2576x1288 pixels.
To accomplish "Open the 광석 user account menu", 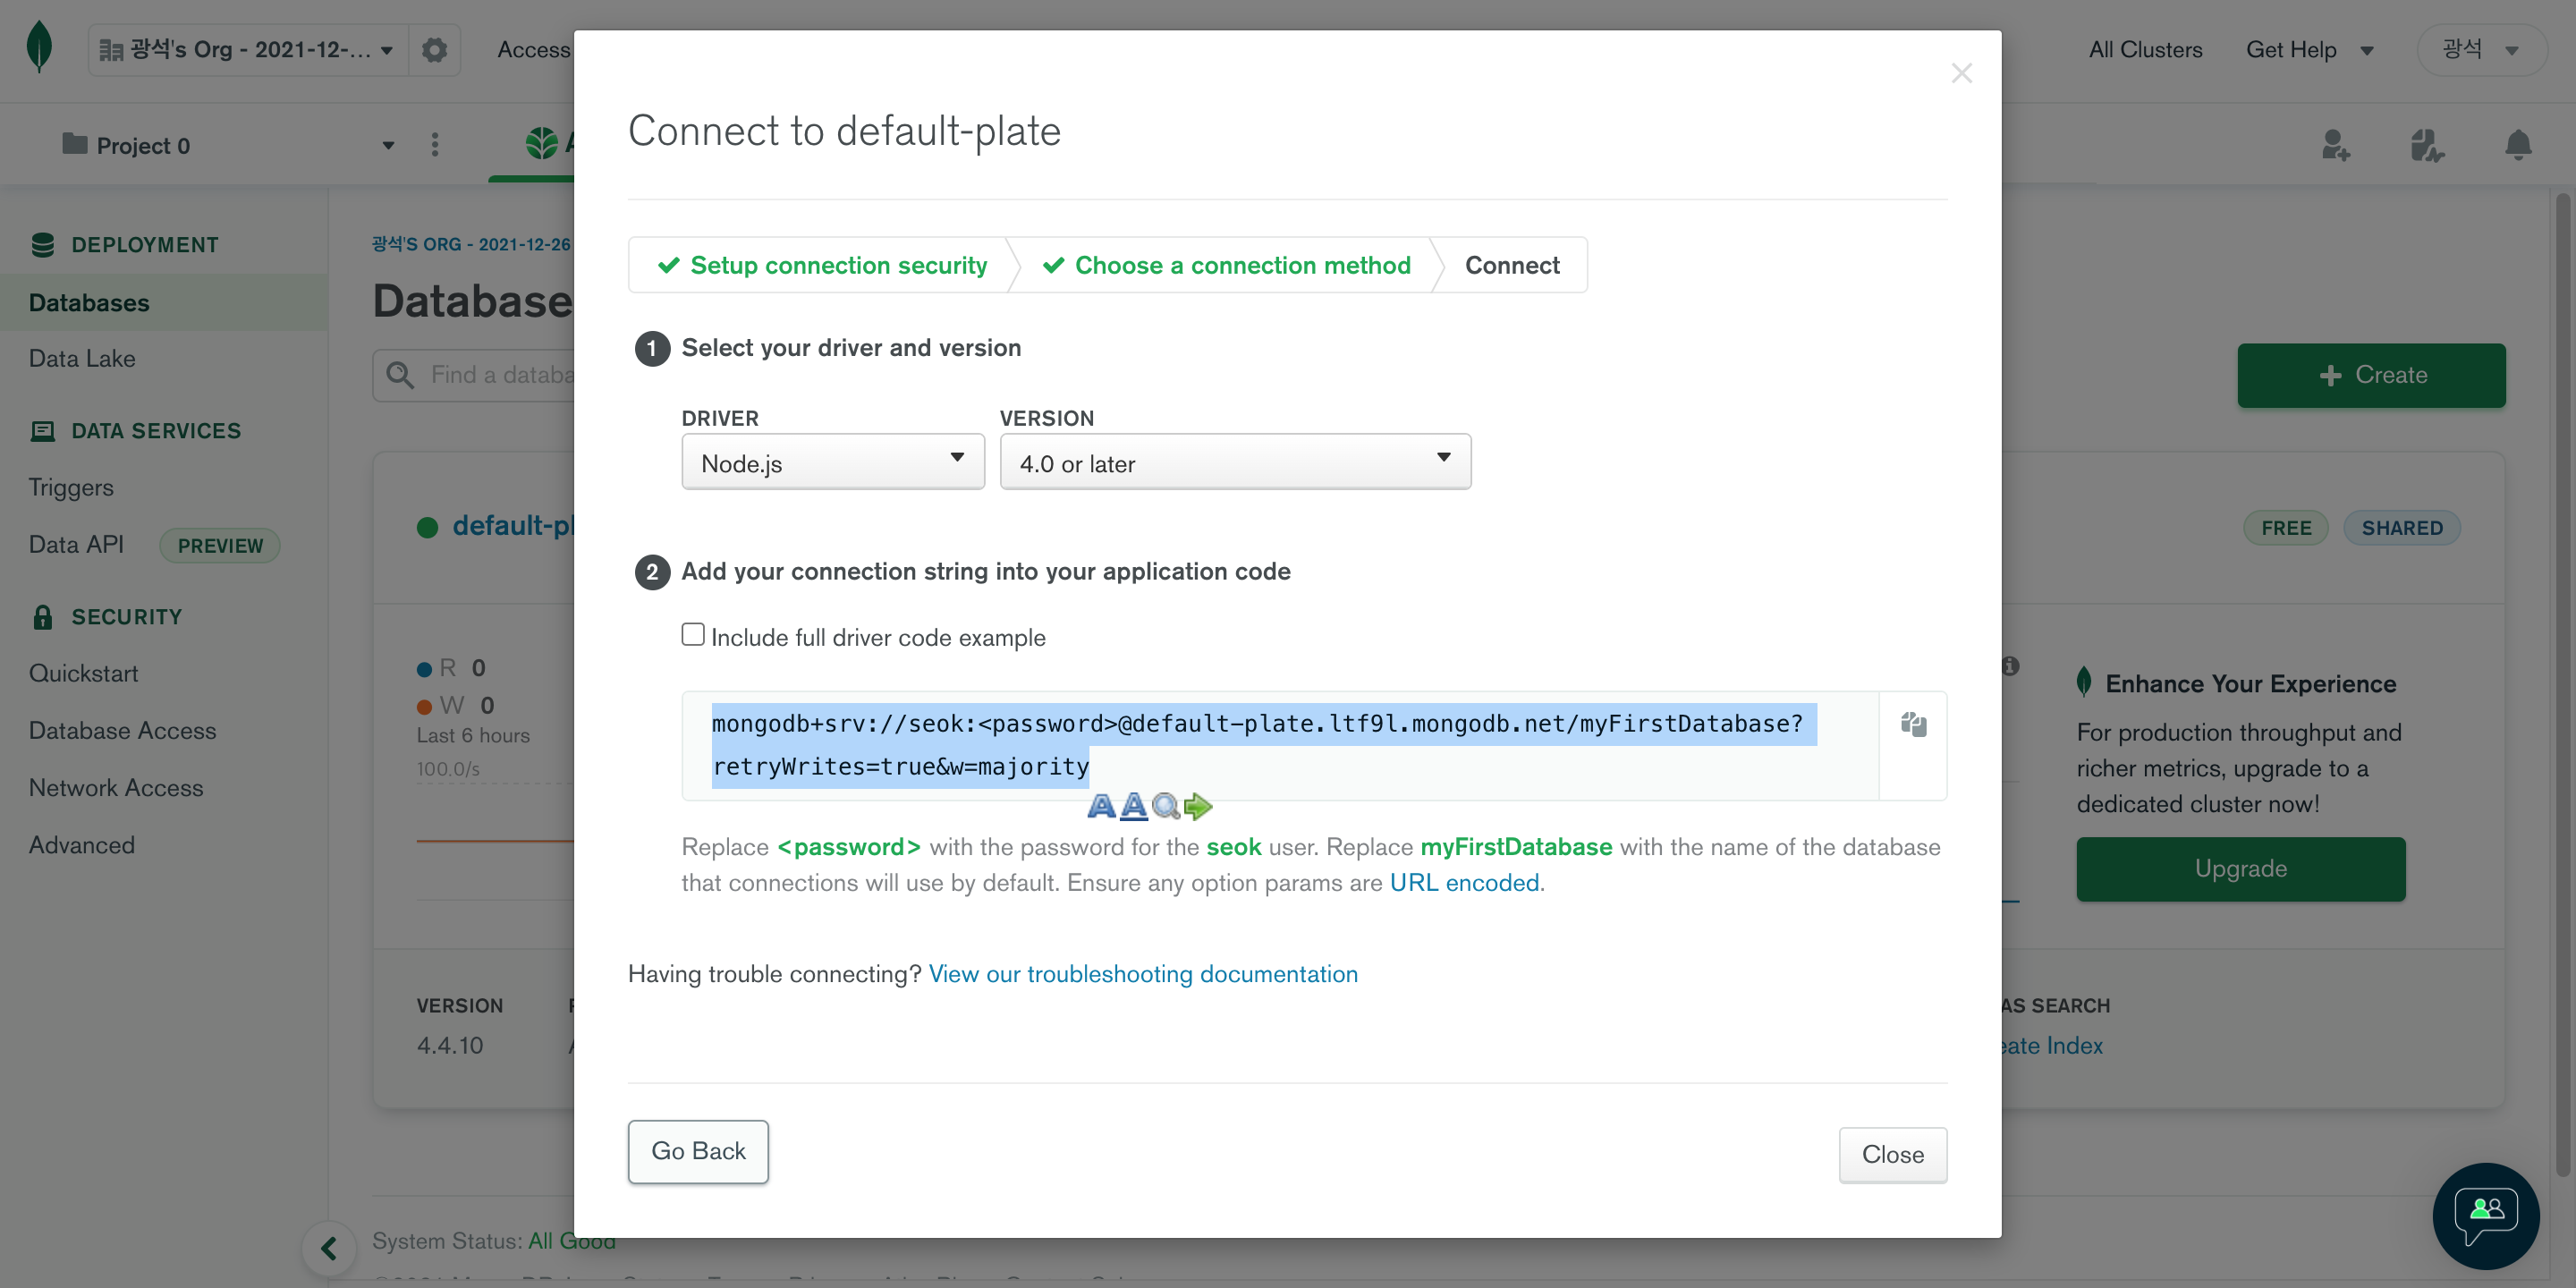I will (x=2481, y=50).
